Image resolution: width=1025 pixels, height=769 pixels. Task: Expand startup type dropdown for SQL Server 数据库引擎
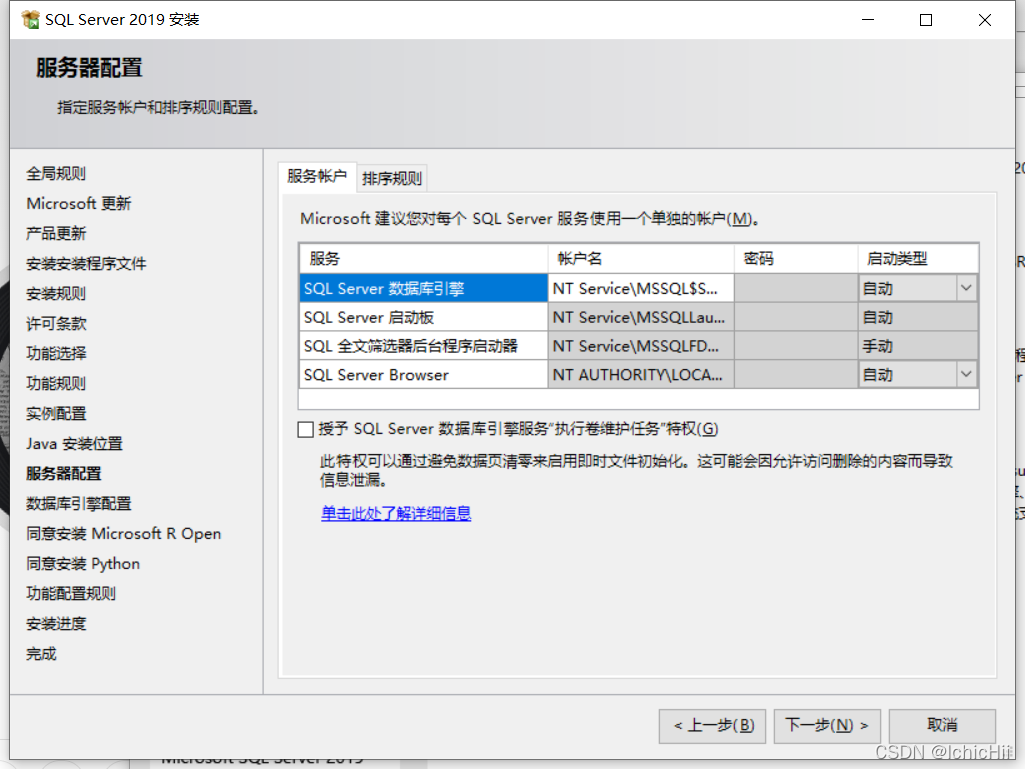click(966, 288)
